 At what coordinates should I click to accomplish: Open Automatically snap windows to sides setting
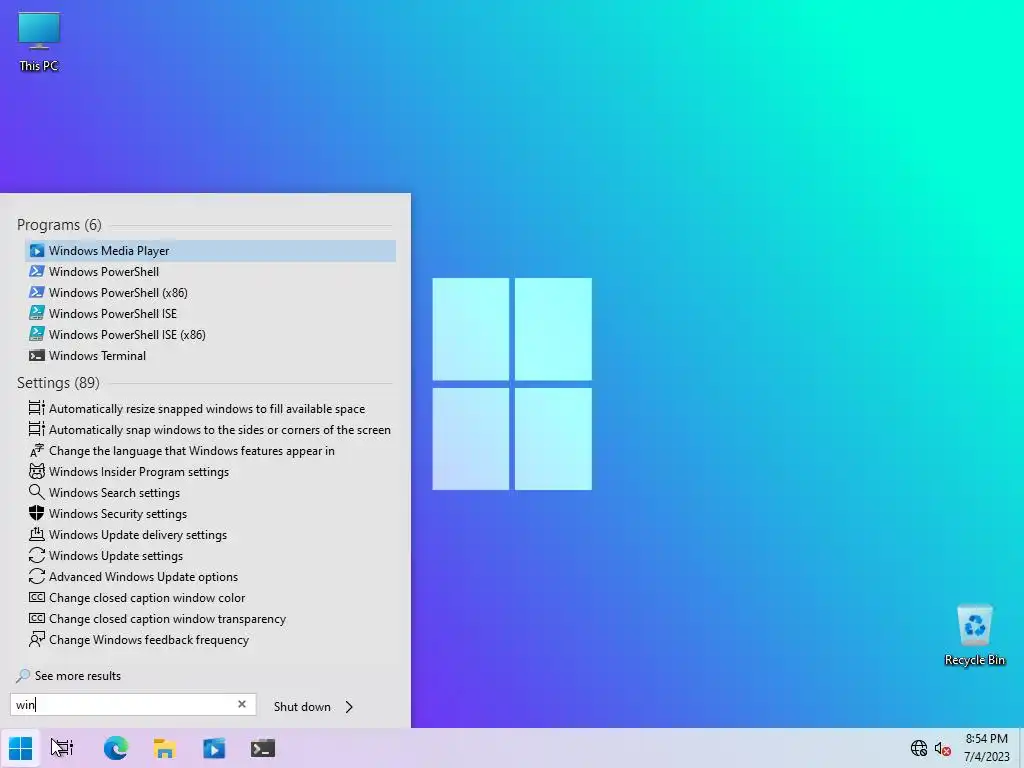[x=210, y=430]
